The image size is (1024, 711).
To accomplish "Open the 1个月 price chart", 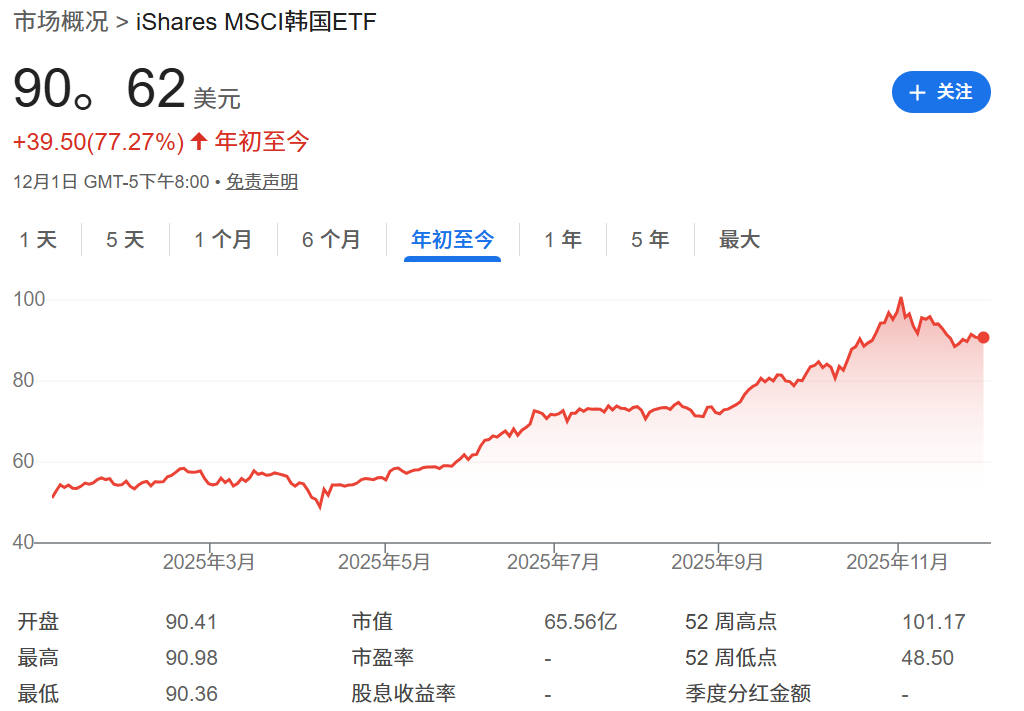I will coord(224,240).
